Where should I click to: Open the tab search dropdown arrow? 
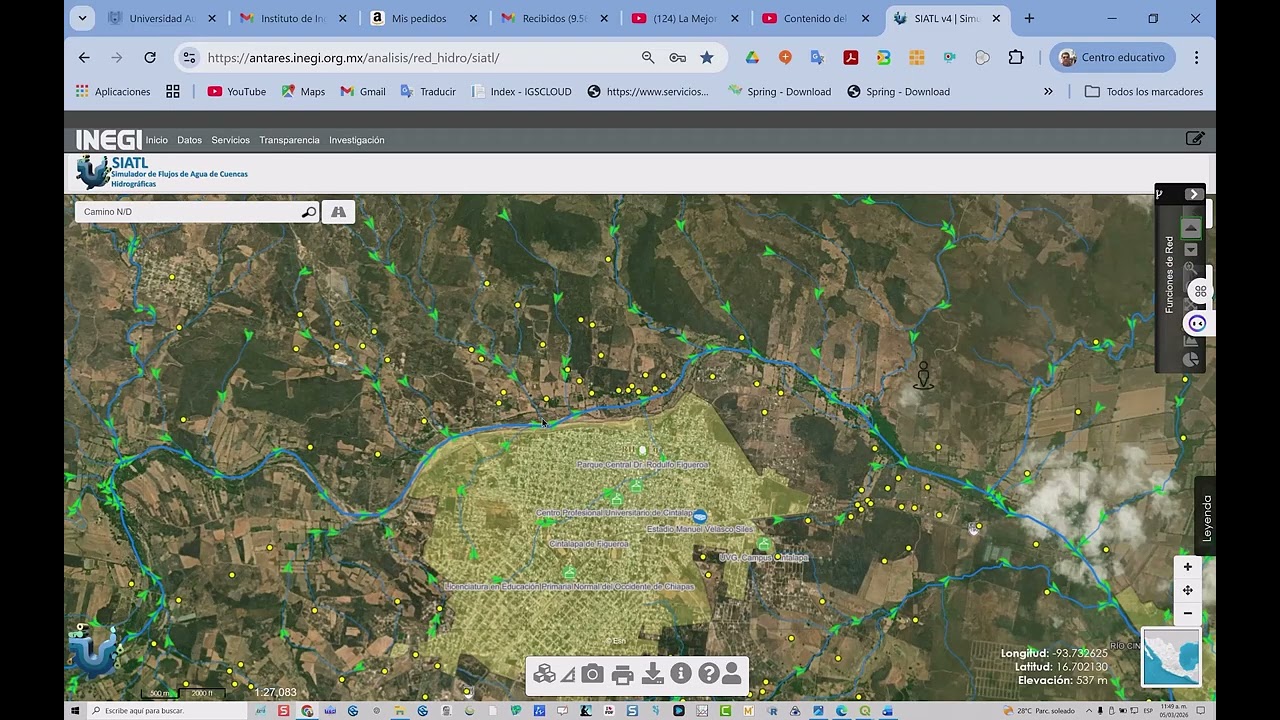pos(83,18)
